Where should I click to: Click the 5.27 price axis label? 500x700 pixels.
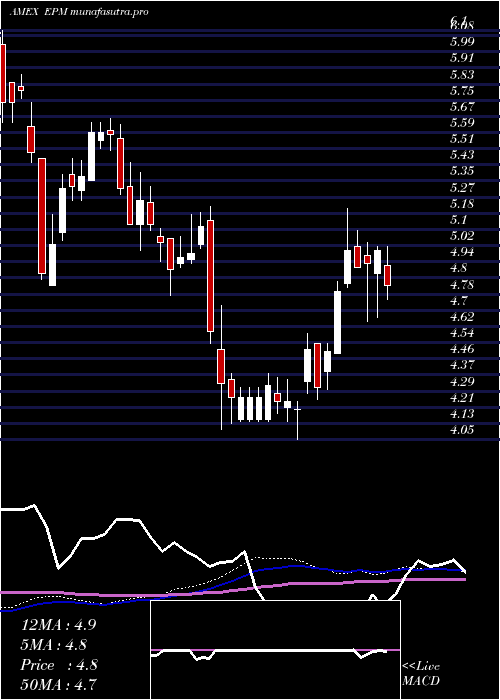tap(462, 187)
